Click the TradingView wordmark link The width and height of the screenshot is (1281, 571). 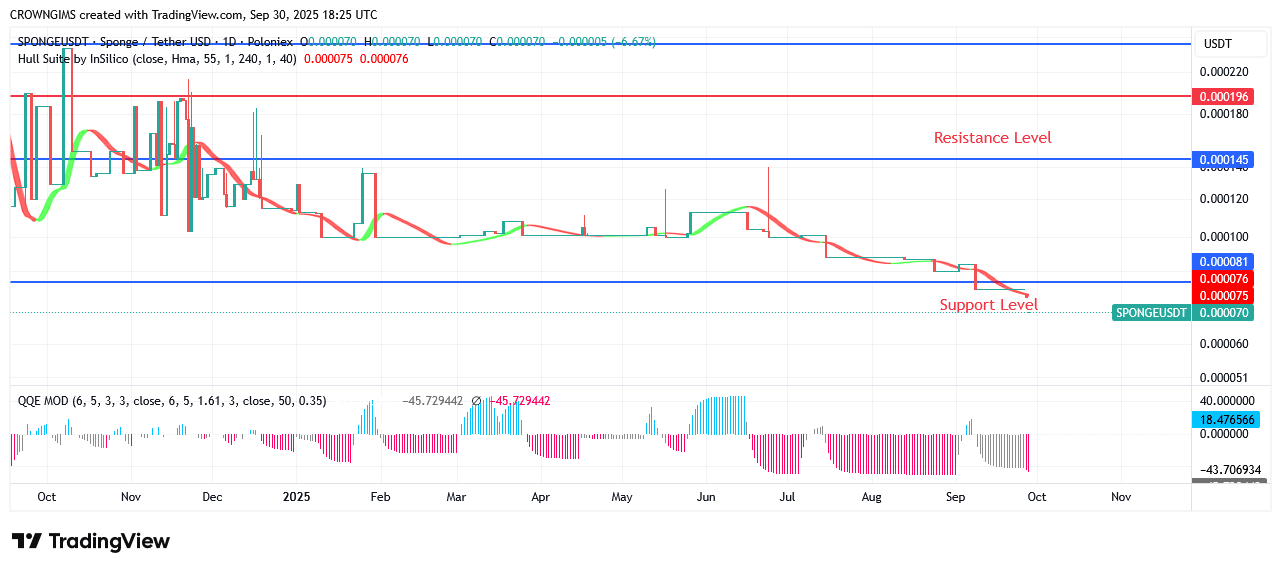coord(109,541)
